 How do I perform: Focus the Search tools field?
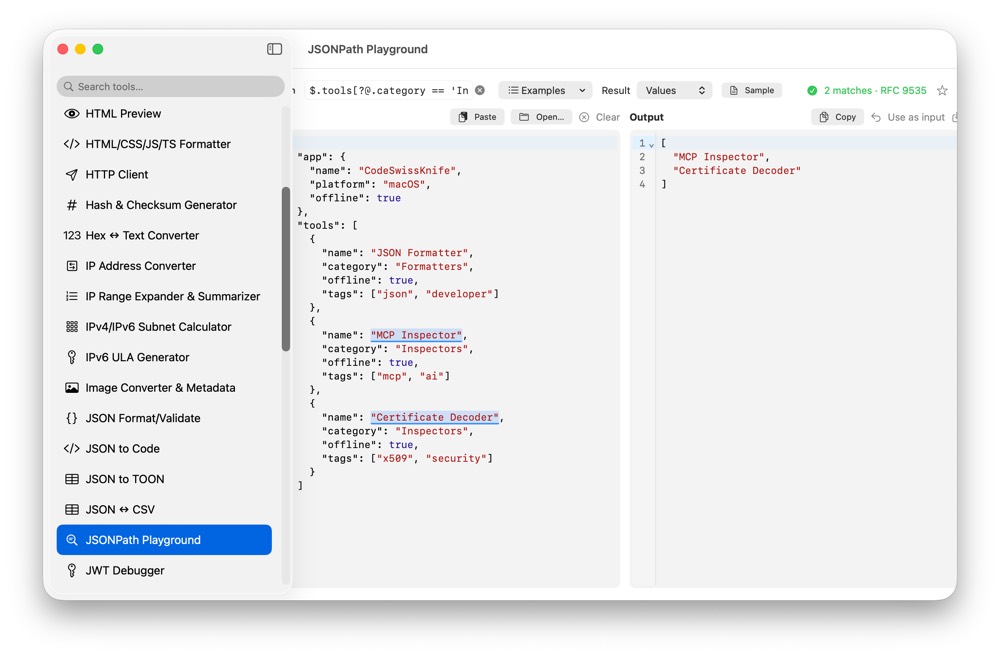point(170,87)
